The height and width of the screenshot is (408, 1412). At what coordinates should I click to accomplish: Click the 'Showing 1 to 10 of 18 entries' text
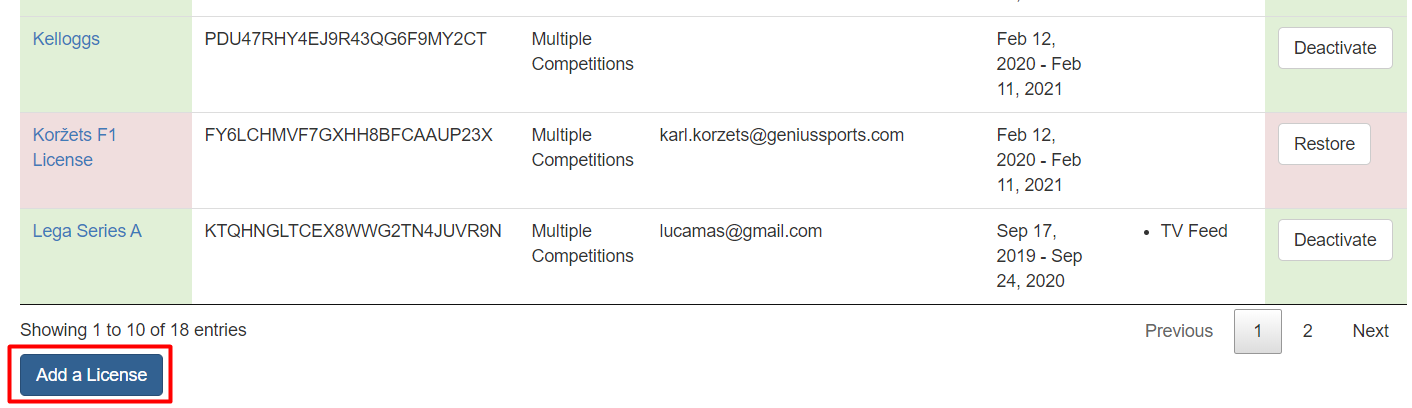click(133, 329)
